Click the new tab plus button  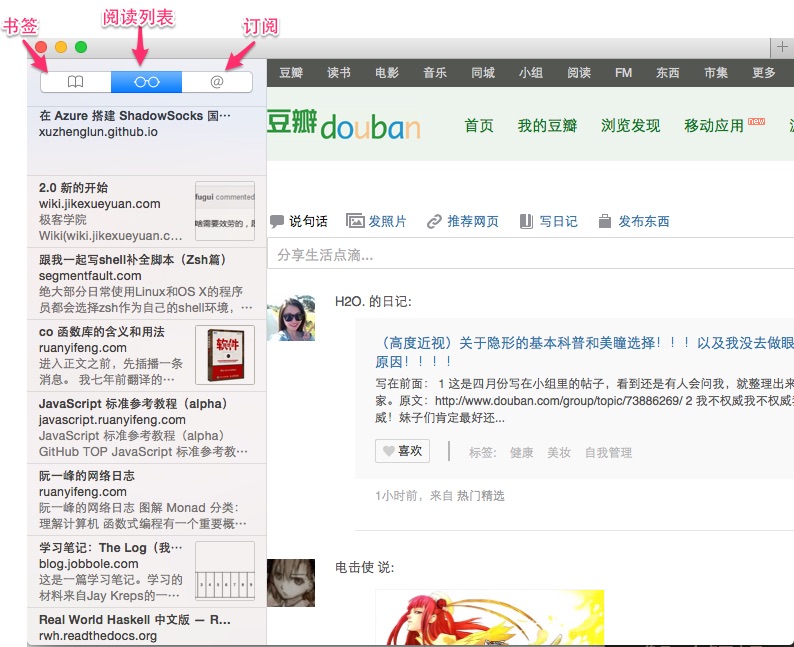pyautogui.click(x=782, y=48)
